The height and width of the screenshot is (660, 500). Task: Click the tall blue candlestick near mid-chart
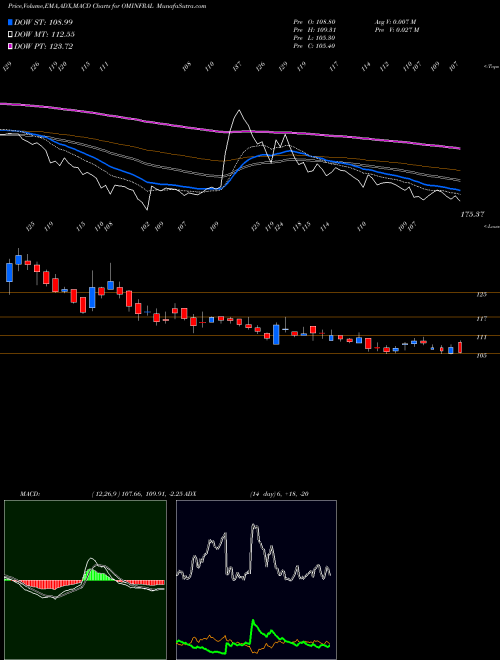tap(276, 335)
